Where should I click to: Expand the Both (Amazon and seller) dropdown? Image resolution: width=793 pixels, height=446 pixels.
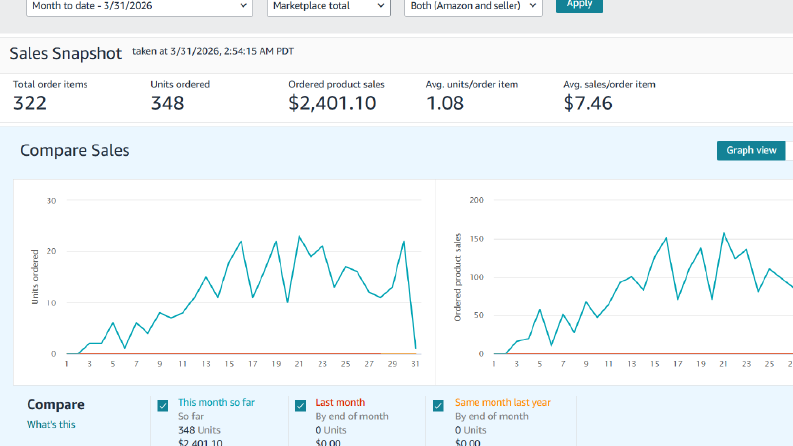(x=473, y=6)
